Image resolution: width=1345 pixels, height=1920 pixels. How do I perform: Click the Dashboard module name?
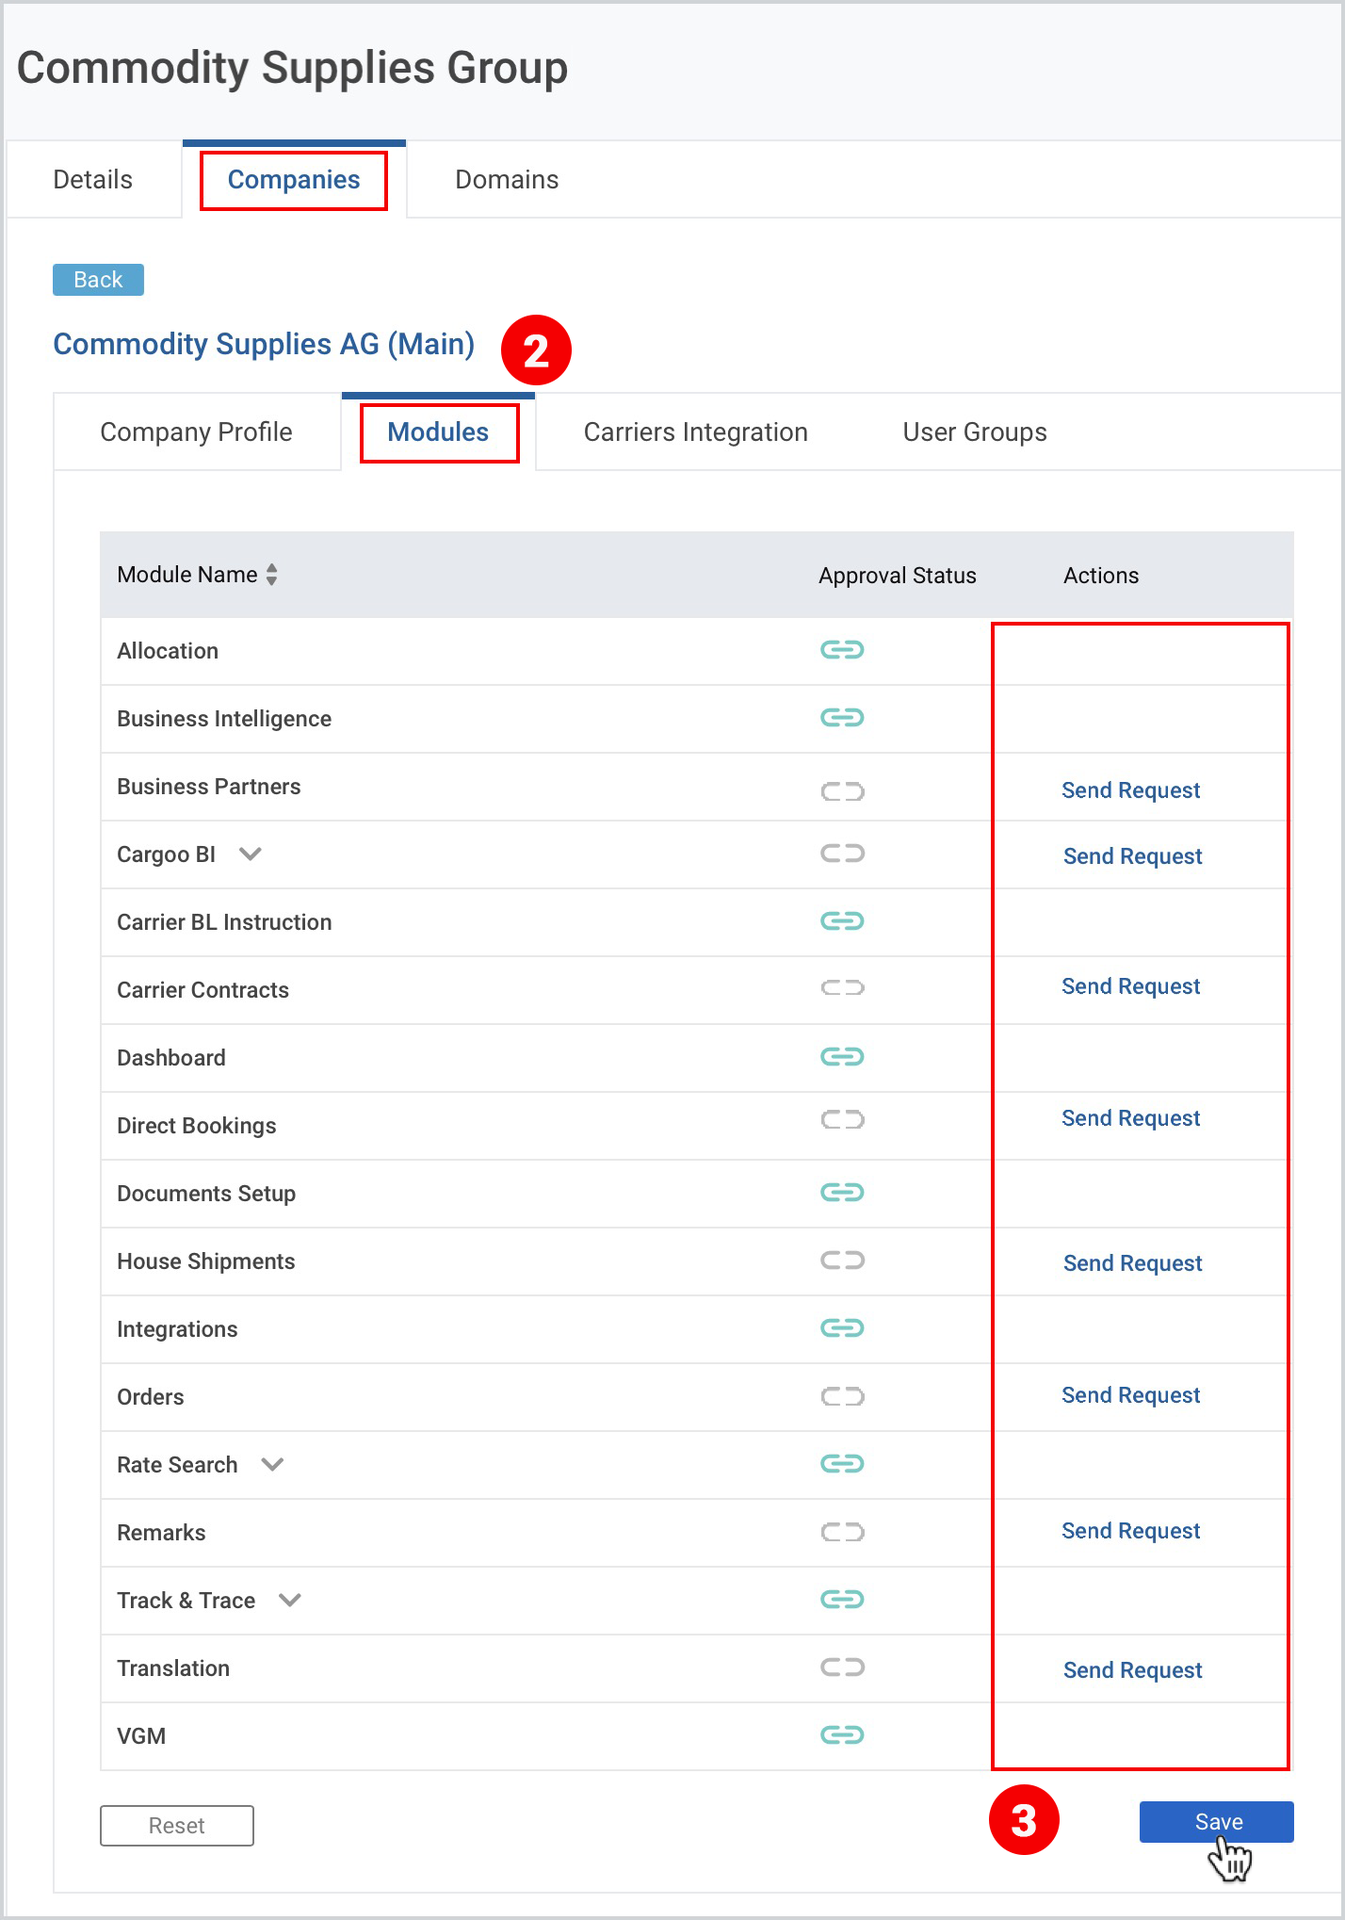(171, 1058)
